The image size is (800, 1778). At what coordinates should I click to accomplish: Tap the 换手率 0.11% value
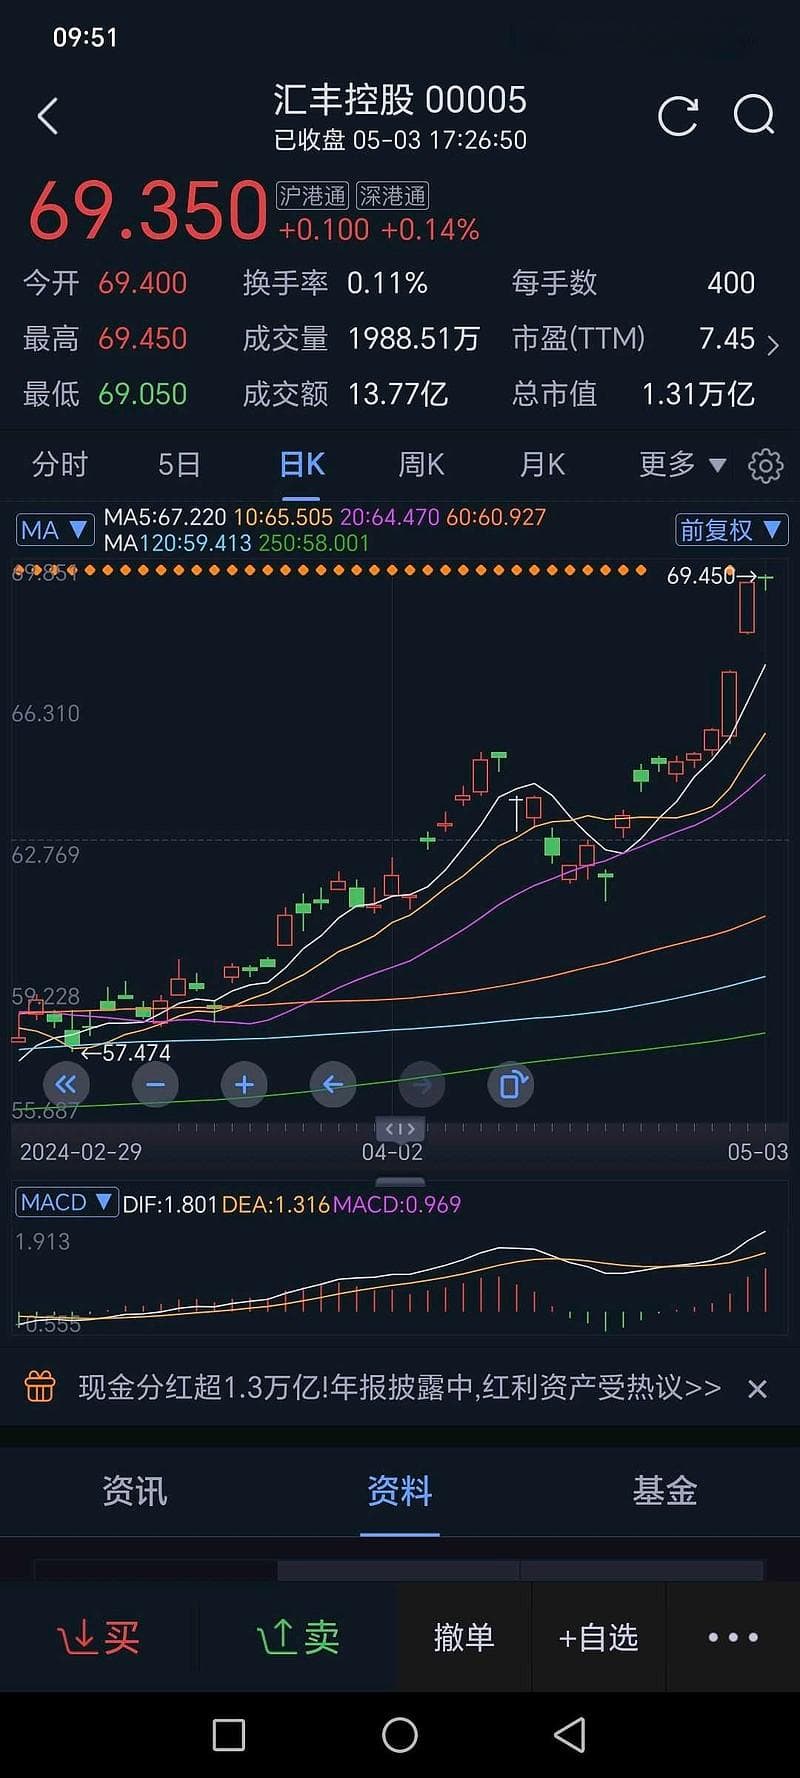387,283
